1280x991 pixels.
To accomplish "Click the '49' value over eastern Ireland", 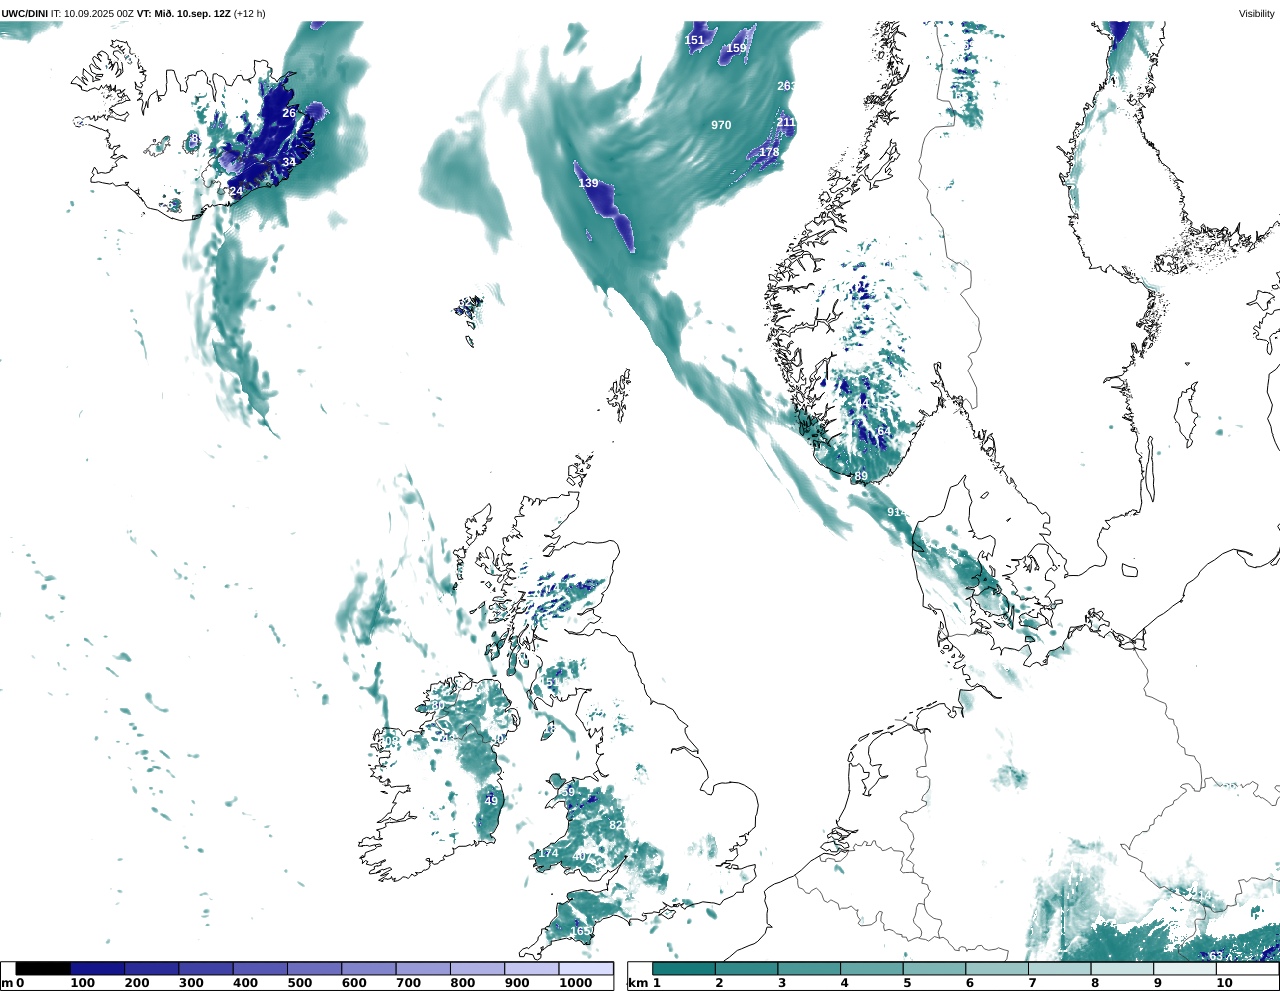I will 491,801.
